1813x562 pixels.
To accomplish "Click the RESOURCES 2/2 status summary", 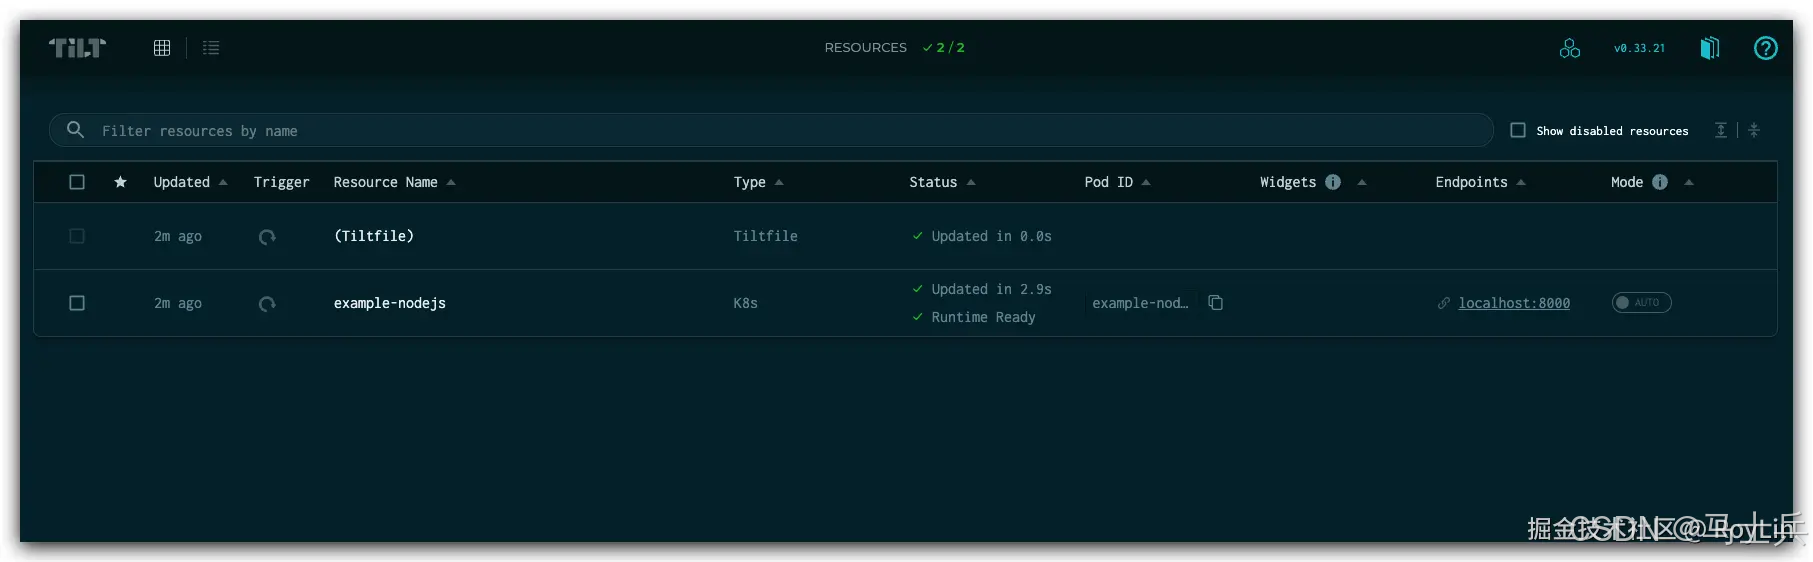I will [x=894, y=47].
